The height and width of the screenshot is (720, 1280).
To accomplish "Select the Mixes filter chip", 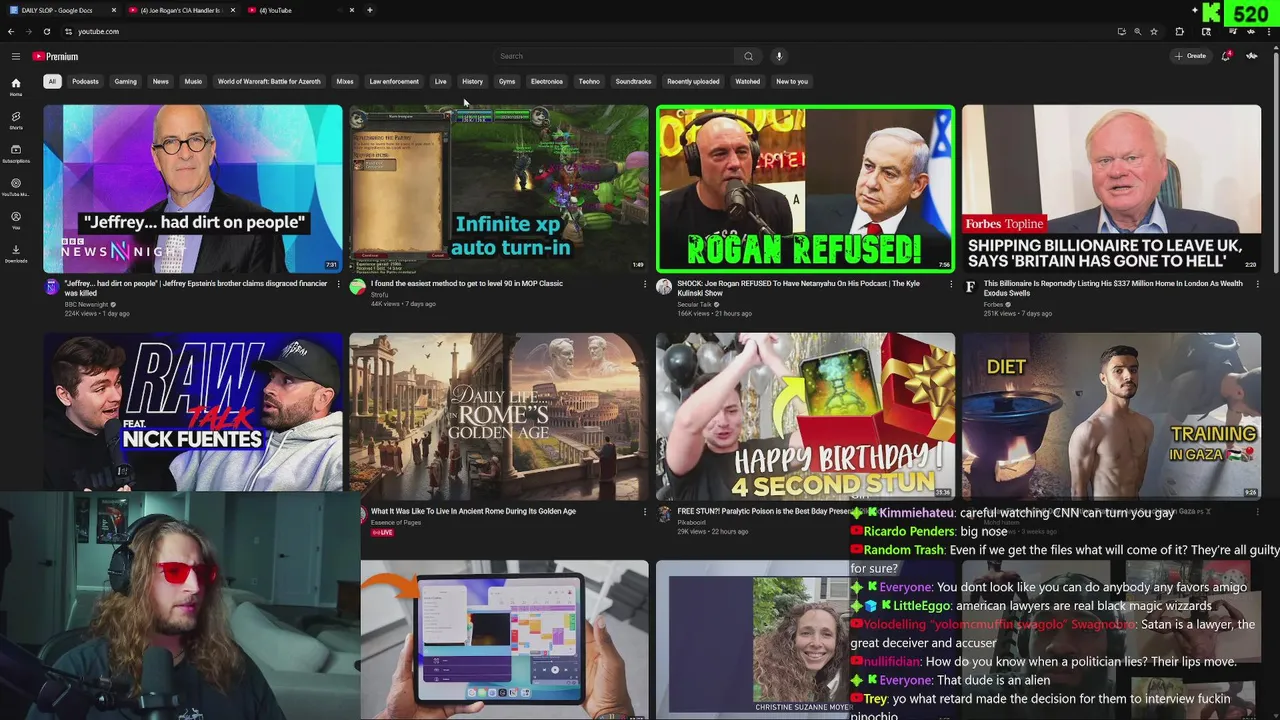I will (345, 81).
